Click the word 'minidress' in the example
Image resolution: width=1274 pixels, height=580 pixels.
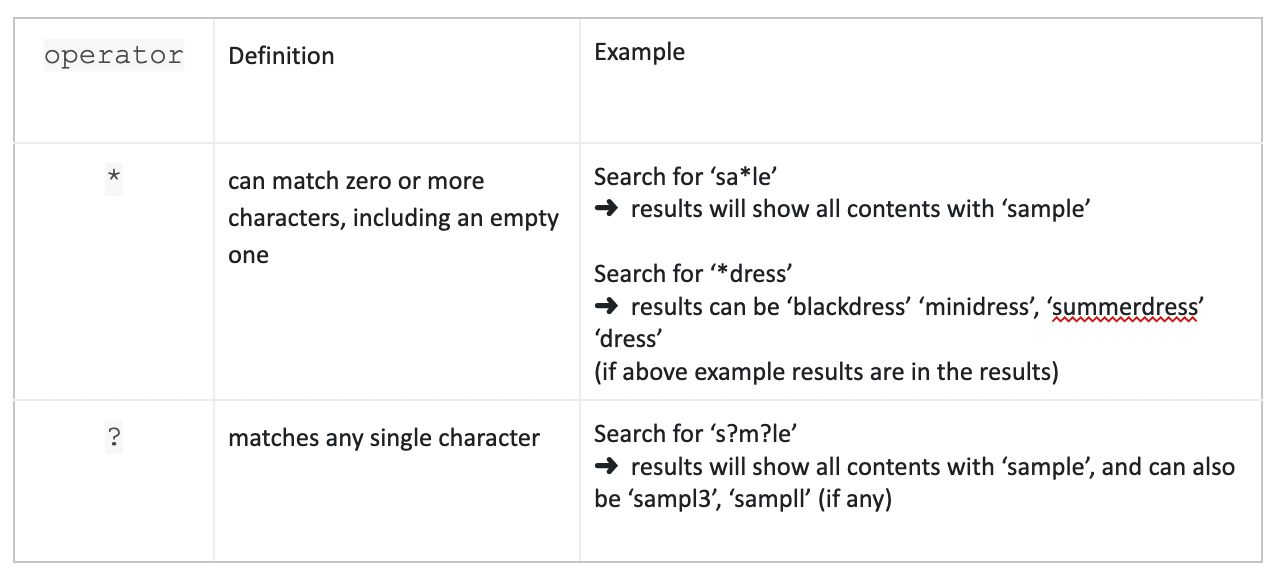(978, 307)
